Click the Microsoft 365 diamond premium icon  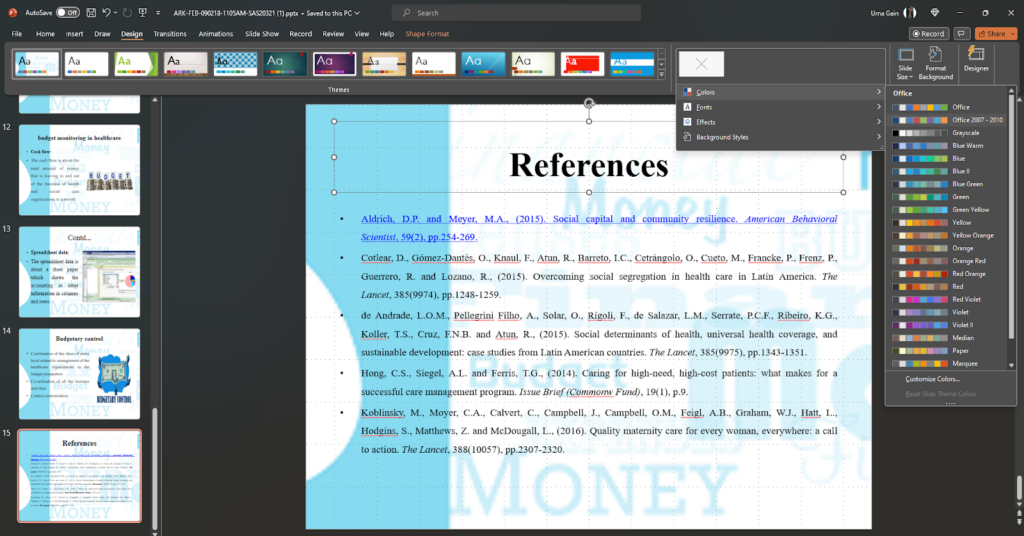pyautogui.click(x=934, y=13)
